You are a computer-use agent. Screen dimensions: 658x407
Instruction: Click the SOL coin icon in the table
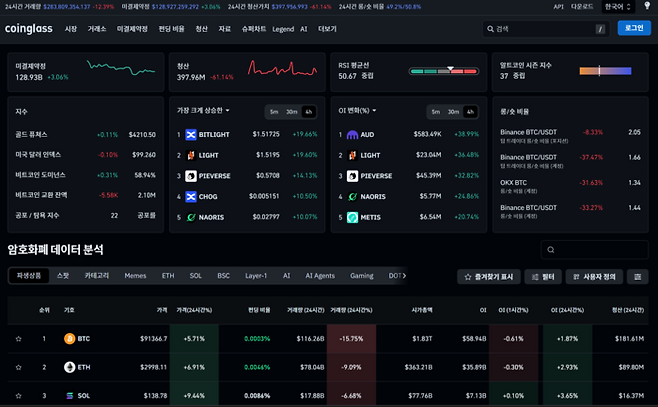click(x=70, y=396)
